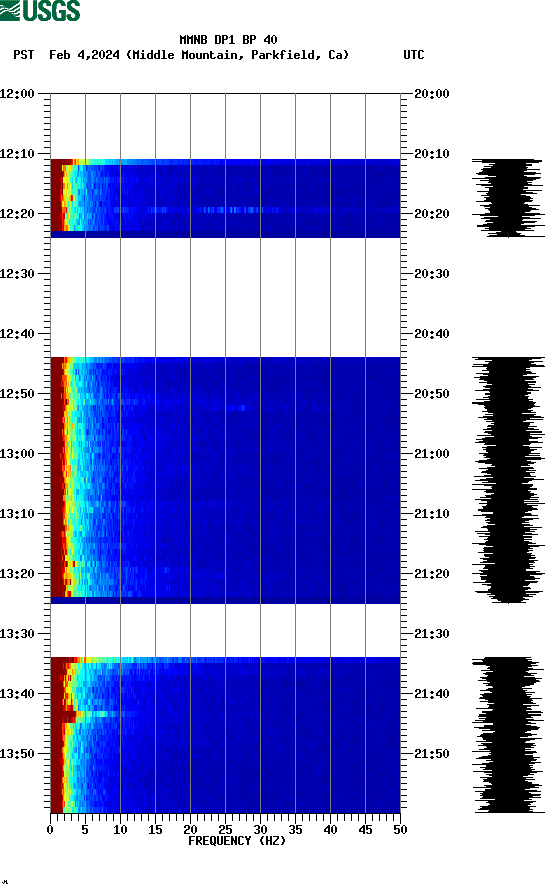Viewport: 552px width, 893px height.
Task: Click the 13:50 PST time label
Action: [x=17, y=753]
